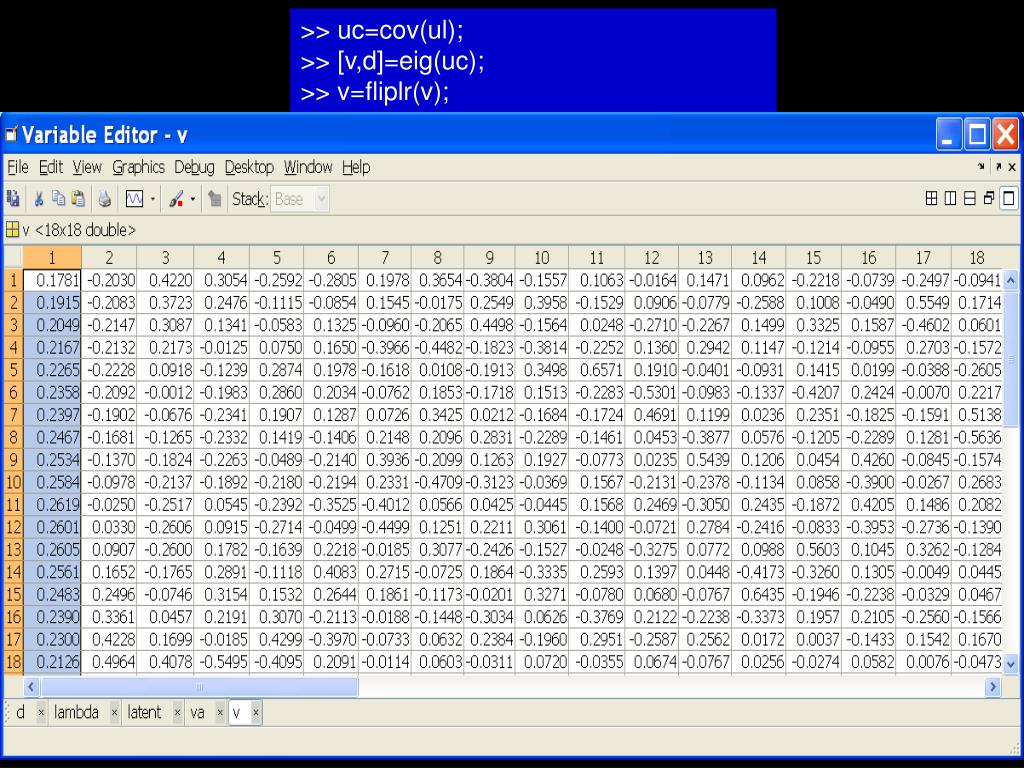
Task: Expand the brush options dropdown arrow
Action: 193,199
